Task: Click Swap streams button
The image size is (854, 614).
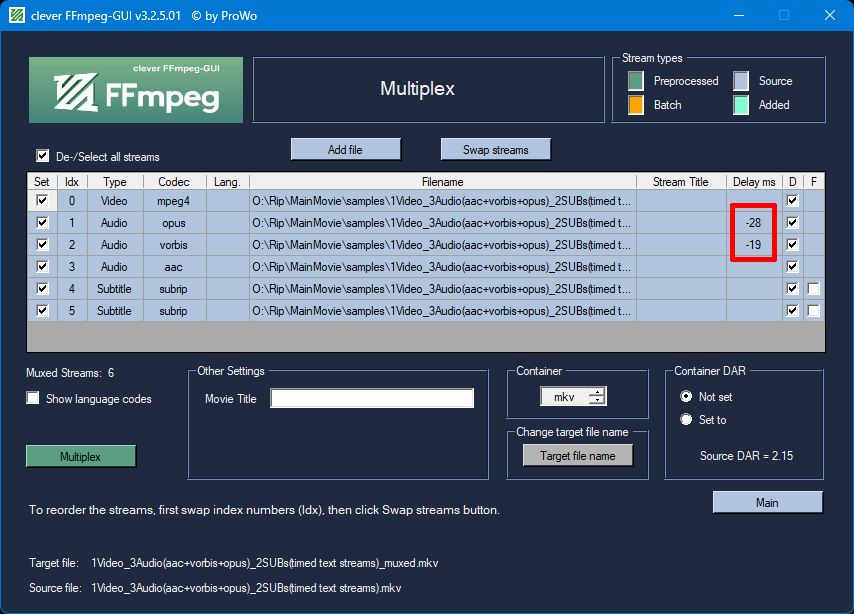Action: pyautogui.click(x=496, y=149)
